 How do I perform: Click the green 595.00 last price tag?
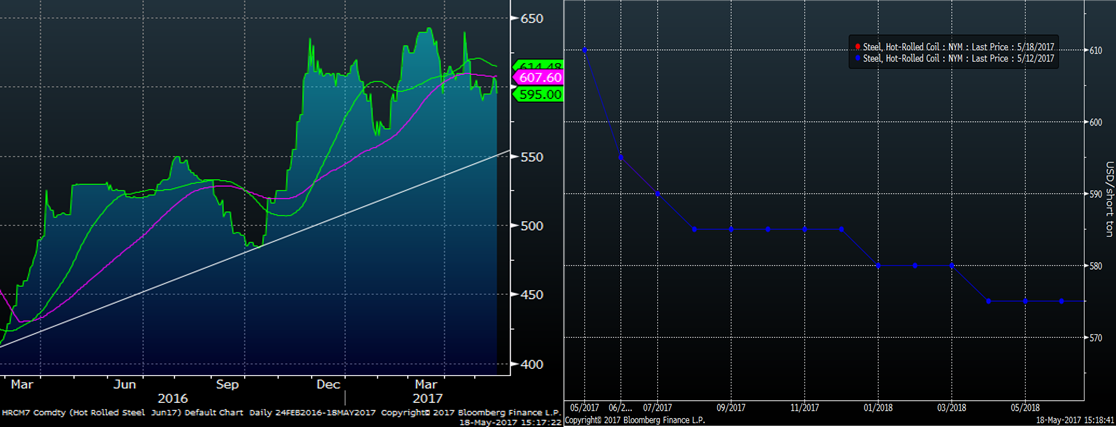540,94
